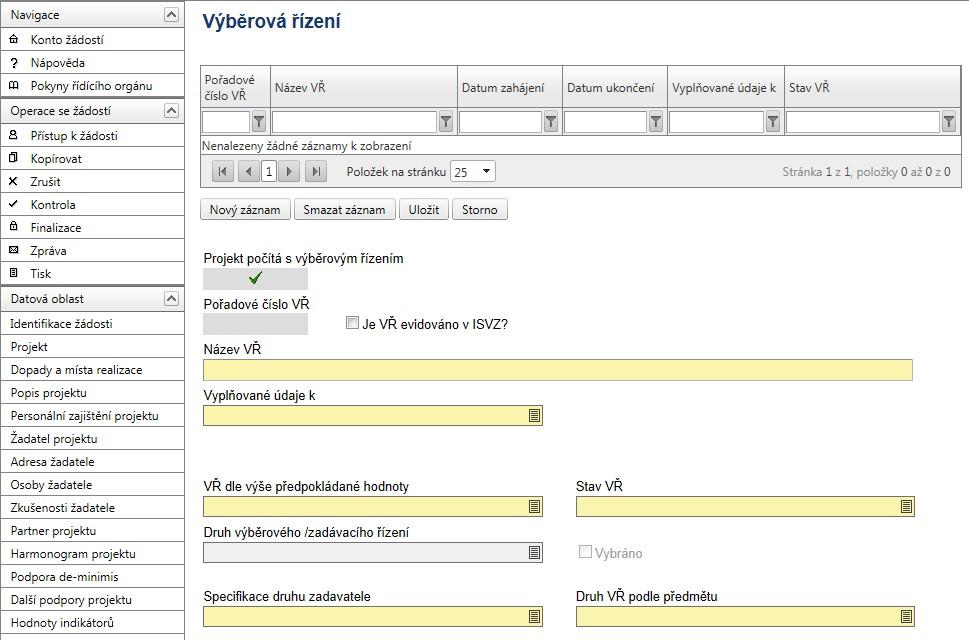The height and width of the screenshot is (640, 969).
Task: Click the page number field showing 1
Action: pyautogui.click(x=269, y=171)
